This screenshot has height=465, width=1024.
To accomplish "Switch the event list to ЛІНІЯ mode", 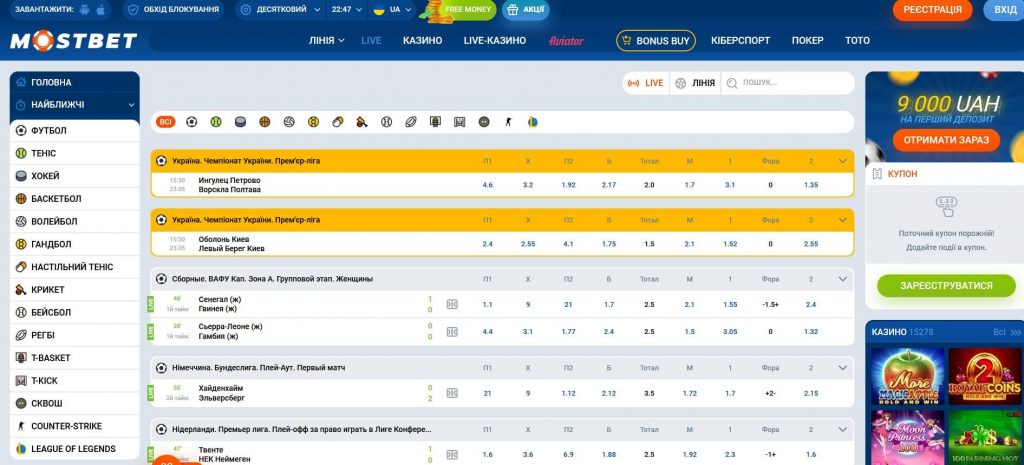I will point(695,83).
